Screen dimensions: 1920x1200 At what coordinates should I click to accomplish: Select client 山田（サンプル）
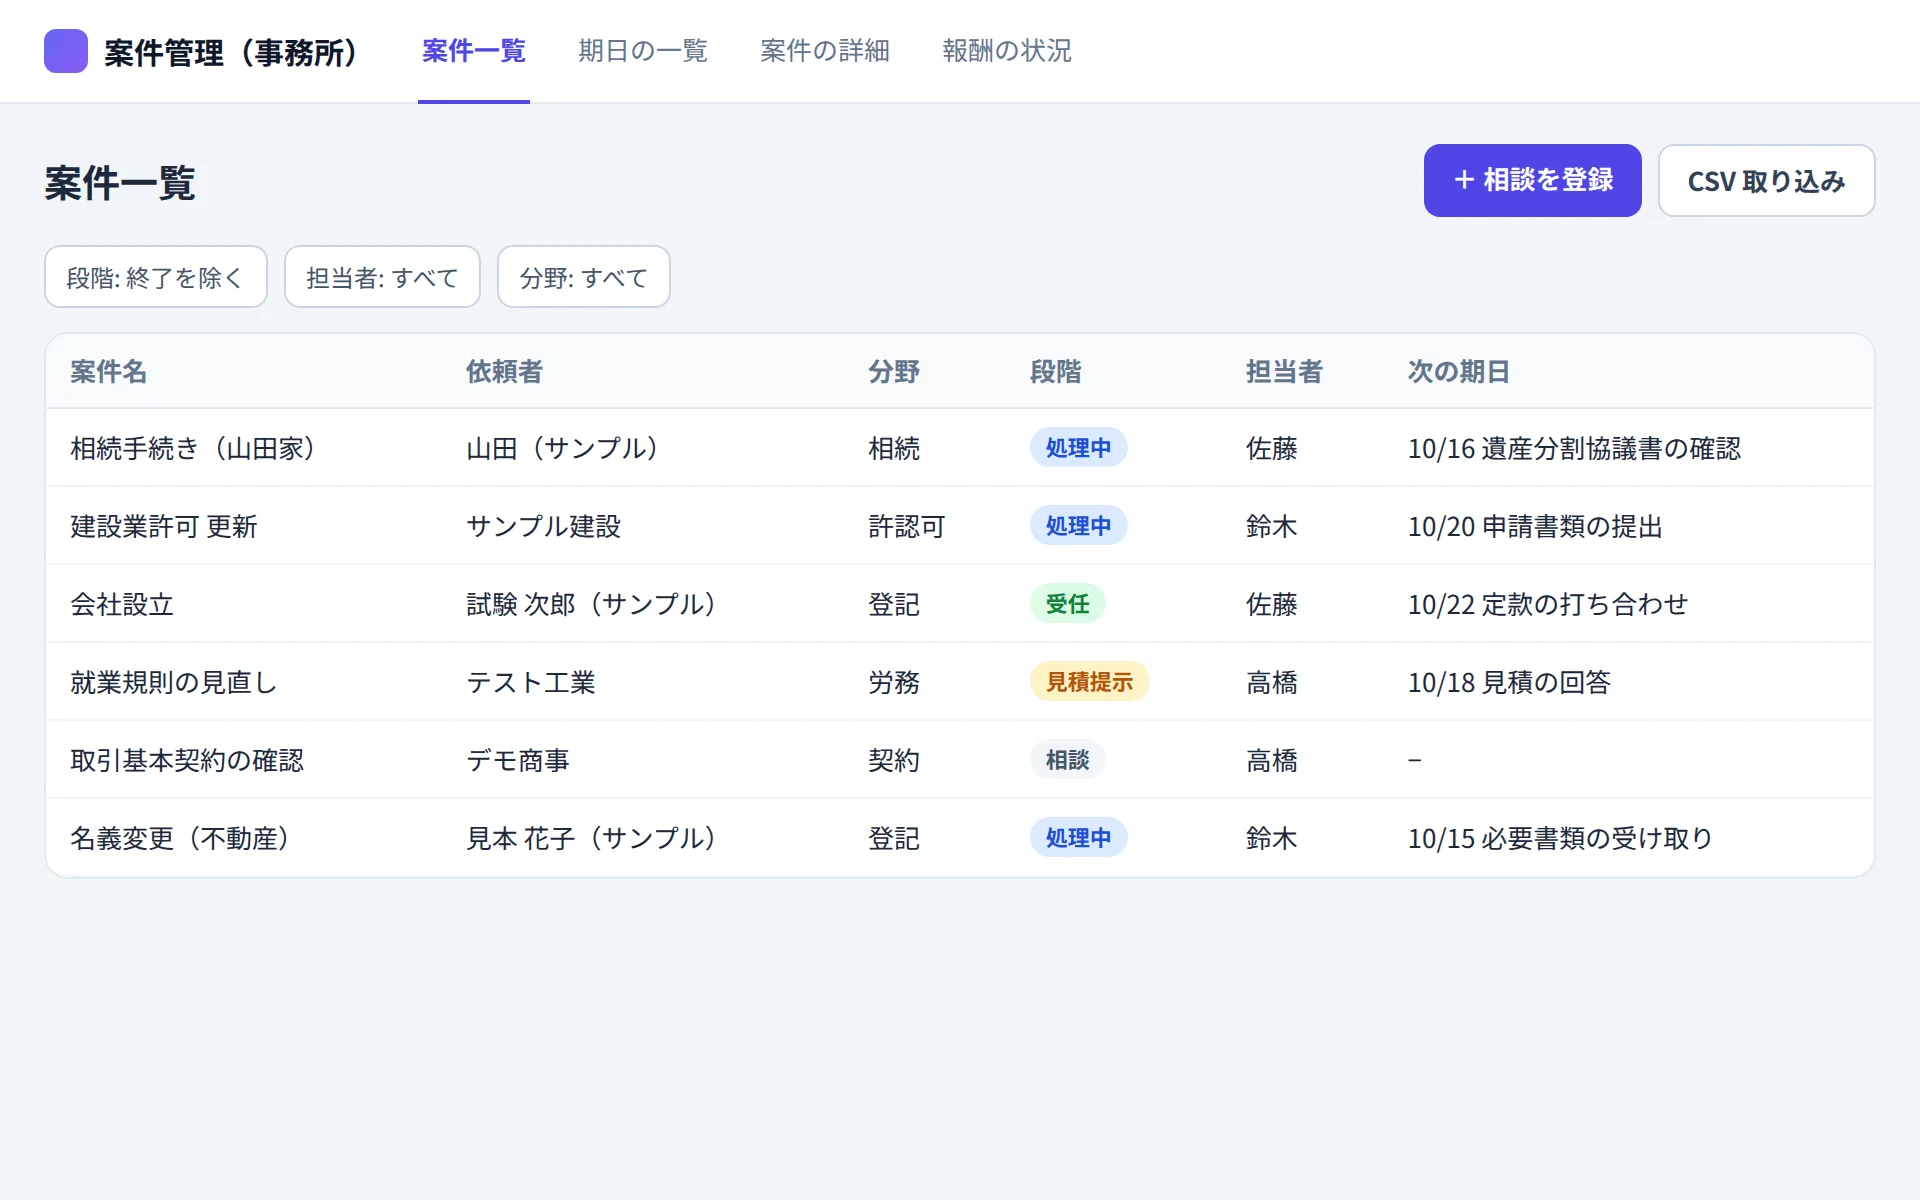562,448
